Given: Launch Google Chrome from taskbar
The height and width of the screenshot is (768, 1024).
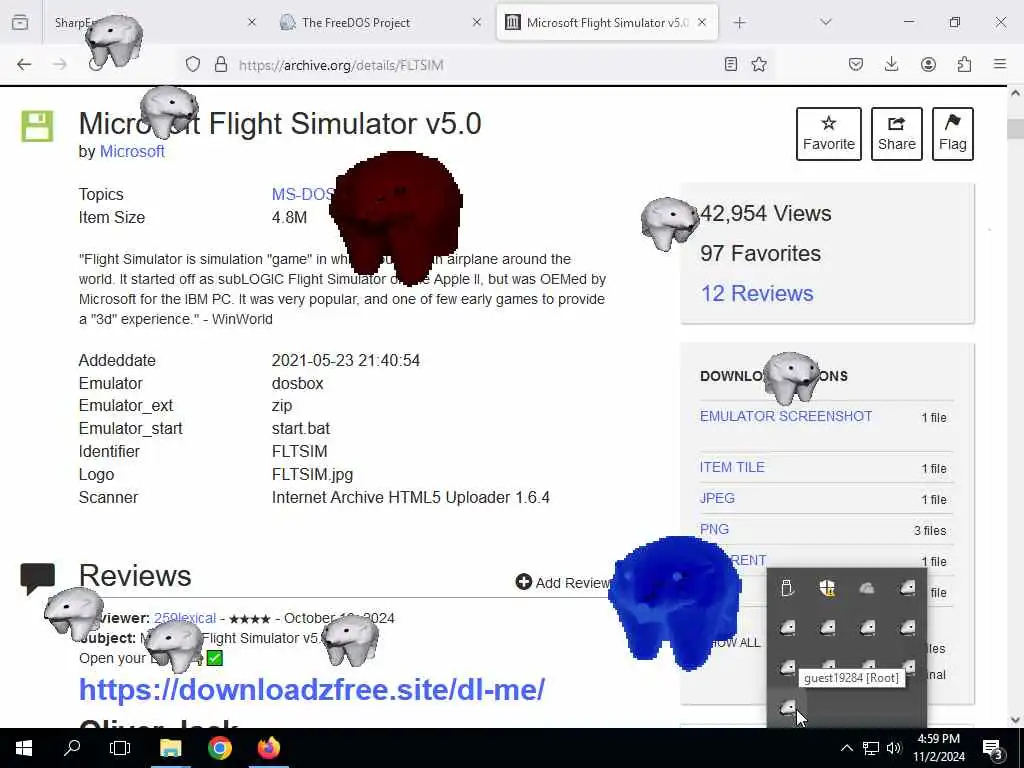Looking at the screenshot, I should (220, 748).
